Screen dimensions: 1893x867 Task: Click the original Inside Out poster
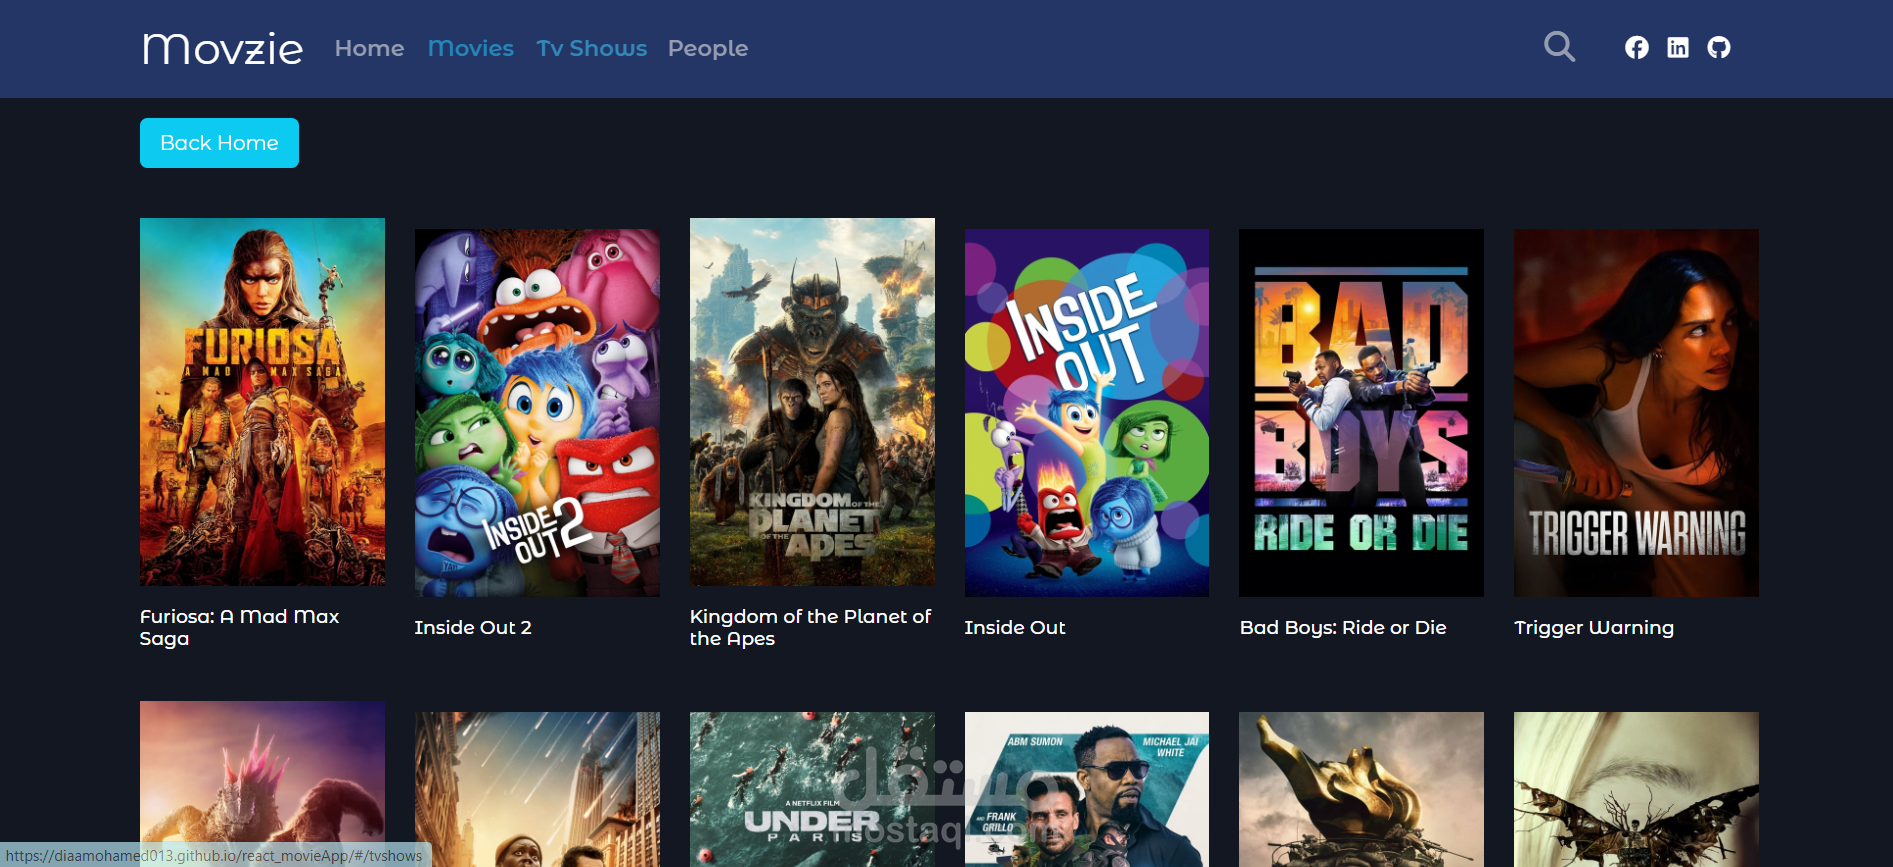[1087, 413]
